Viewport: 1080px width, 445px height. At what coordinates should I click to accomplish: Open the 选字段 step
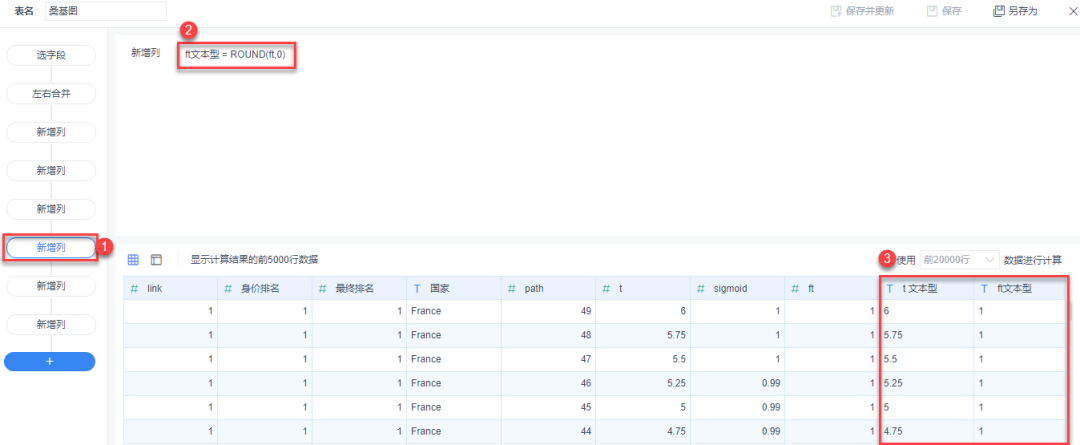point(51,55)
